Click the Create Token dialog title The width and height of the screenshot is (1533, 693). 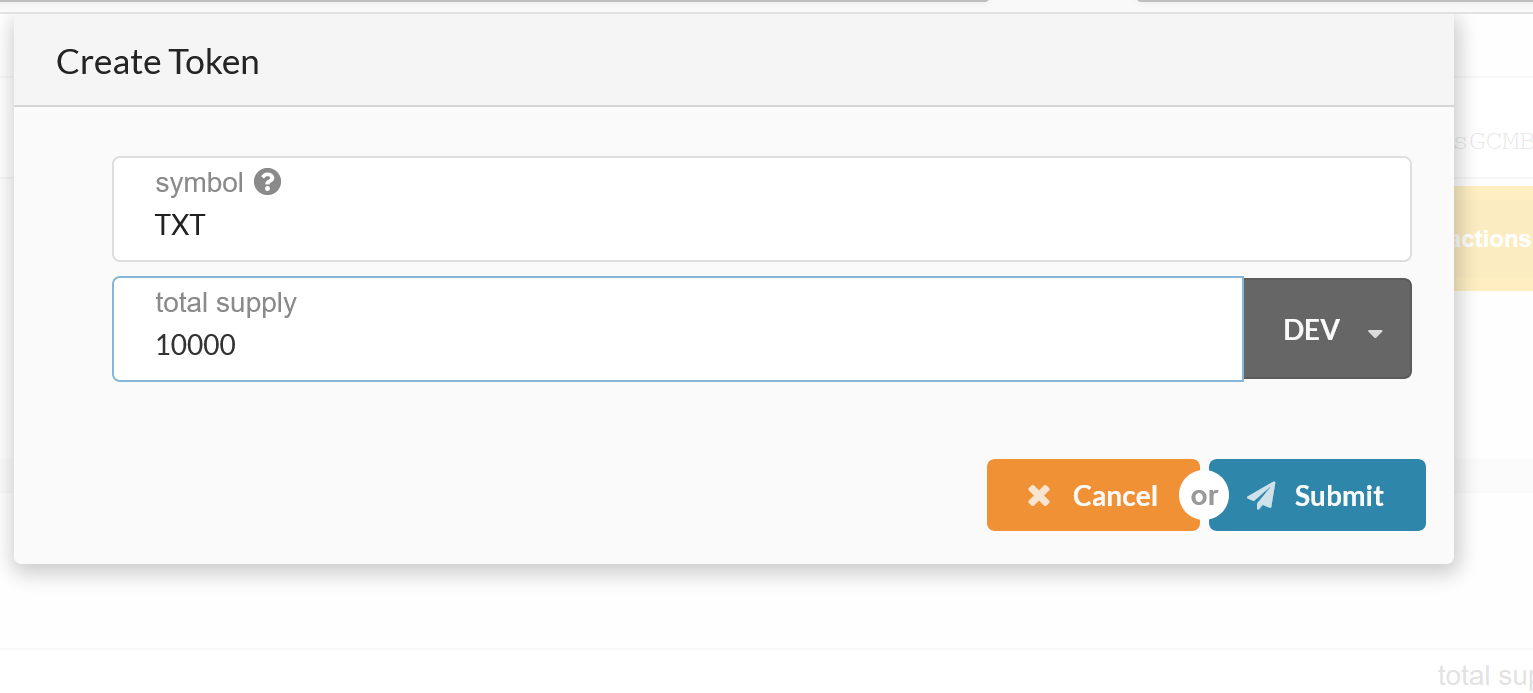(x=158, y=62)
